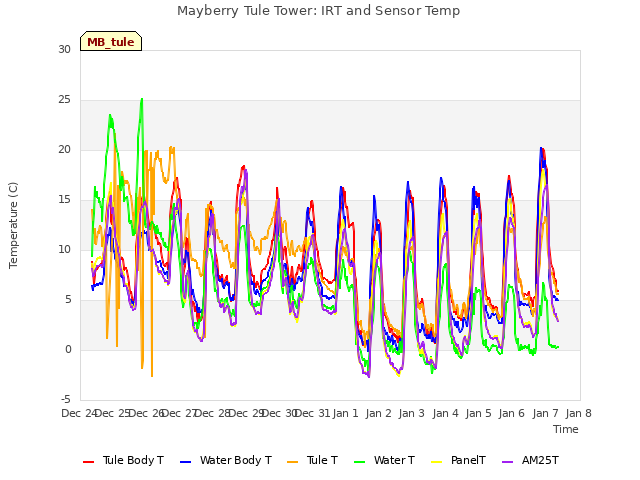Toggle the PanelT legend entry
Image resolution: width=640 pixels, height=480 pixels.
458,460
